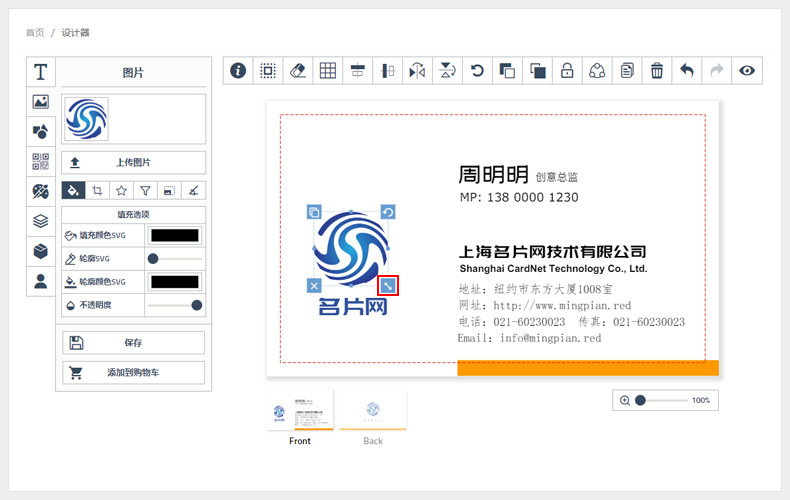Click the rotate reset toolbar icon
Screen dimensions: 790x500
point(477,71)
